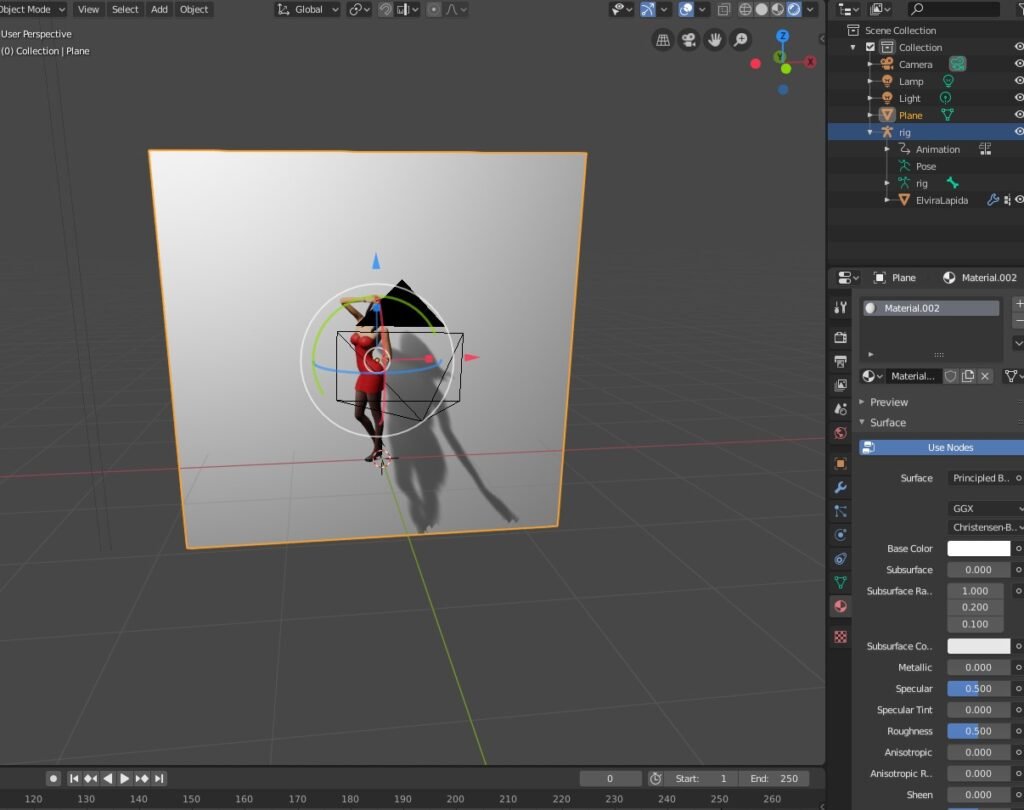Click the Base Color white swatch

(x=978, y=549)
